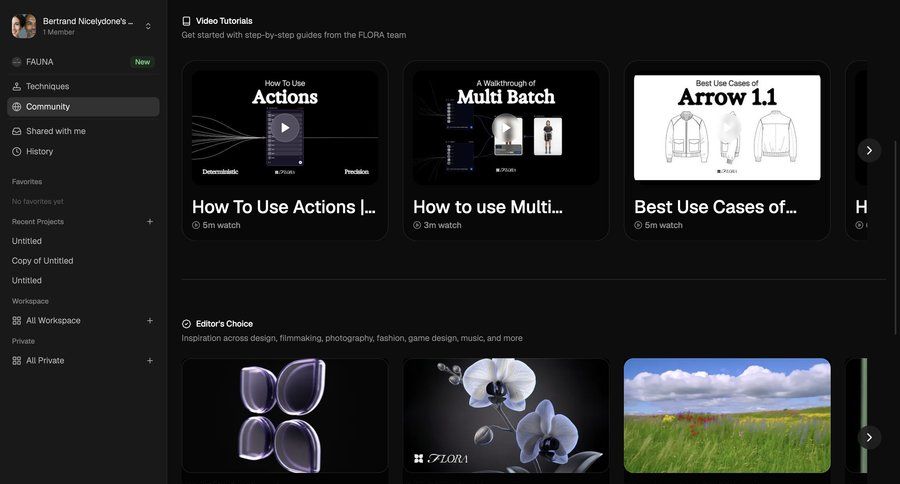Open the wildflower meadow thumbnail
This screenshot has width=900, height=484.
[727, 416]
